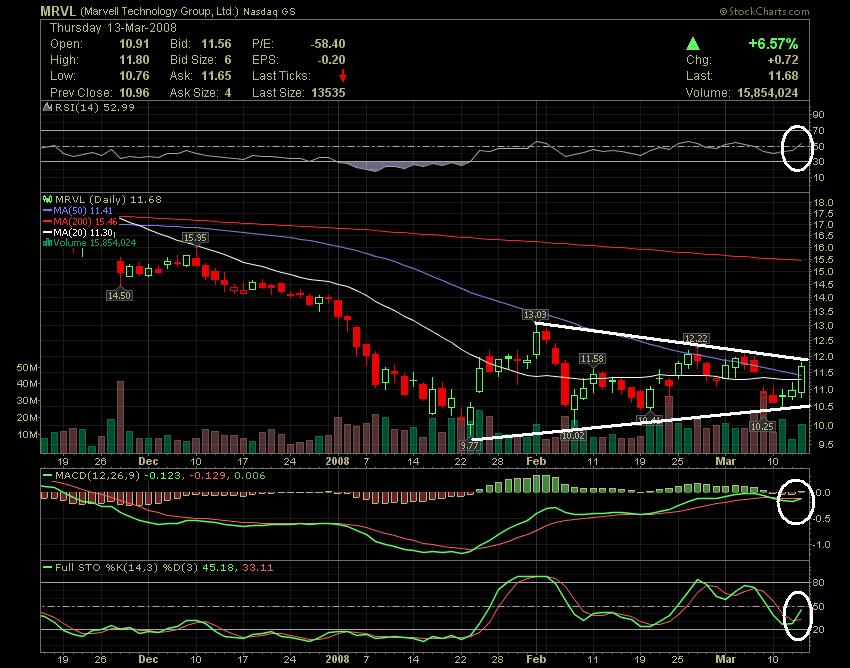Click the 80 level on the stochastic axis
The height and width of the screenshot is (668, 850).
(818, 583)
